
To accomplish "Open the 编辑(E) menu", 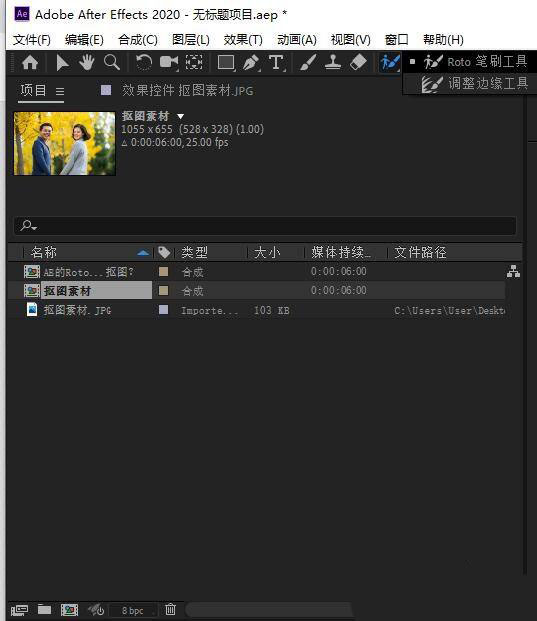I will click(x=84, y=40).
